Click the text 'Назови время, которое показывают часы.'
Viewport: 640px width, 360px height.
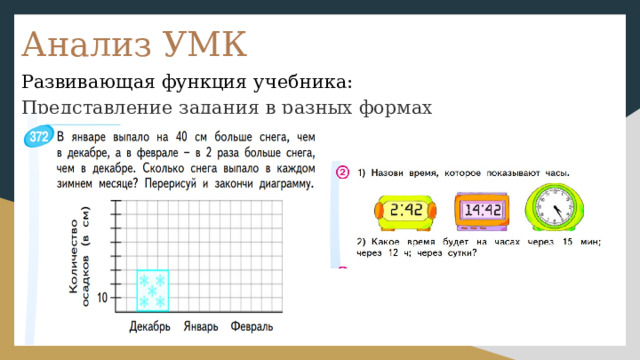470,173
